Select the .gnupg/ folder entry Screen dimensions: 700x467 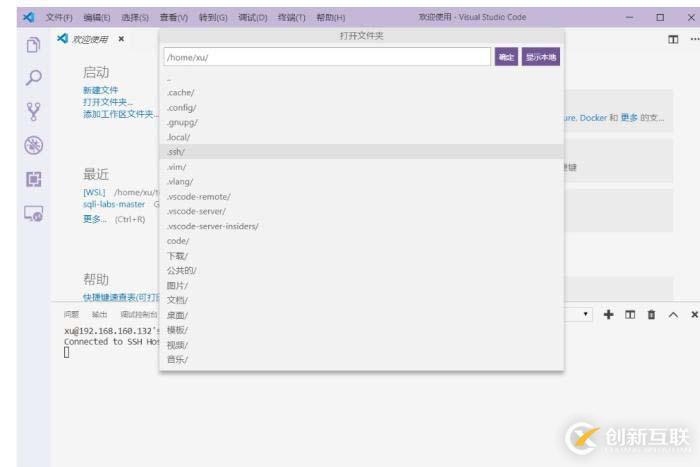[x=361, y=122]
